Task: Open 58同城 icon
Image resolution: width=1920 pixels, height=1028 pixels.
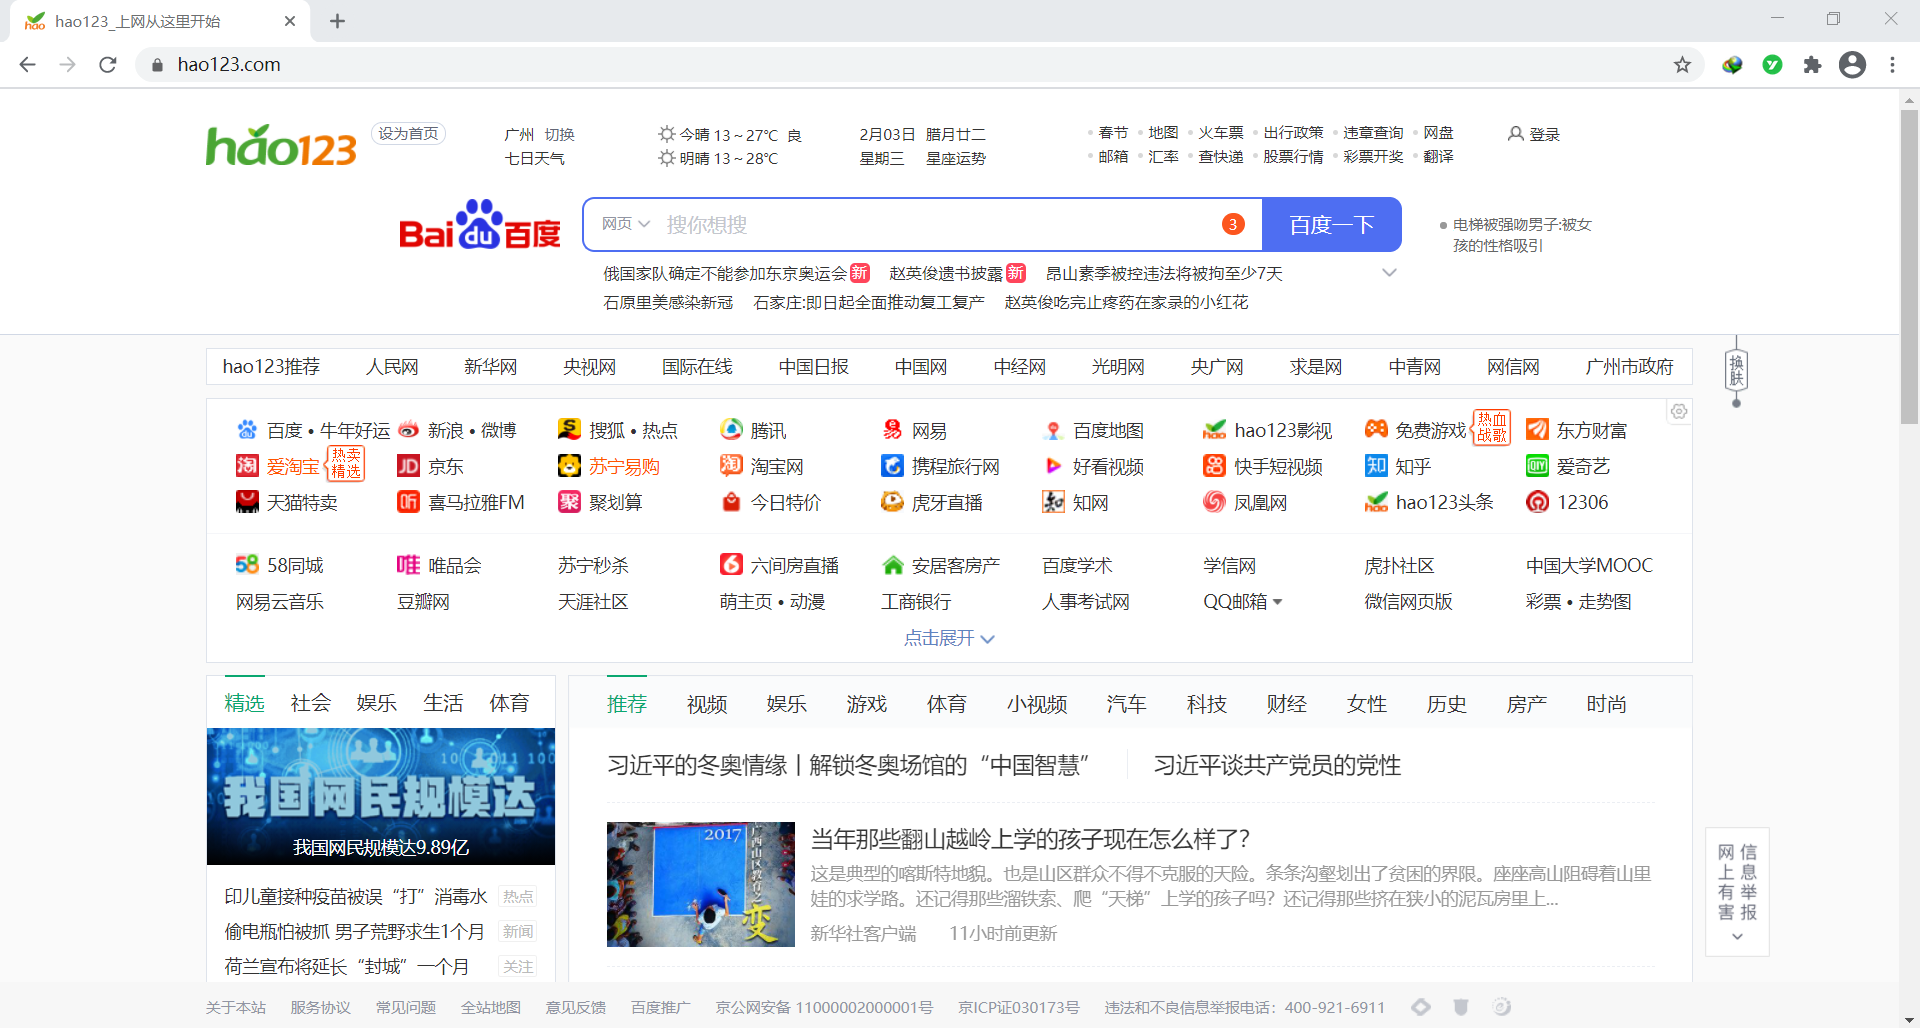Action: click(x=247, y=565)
